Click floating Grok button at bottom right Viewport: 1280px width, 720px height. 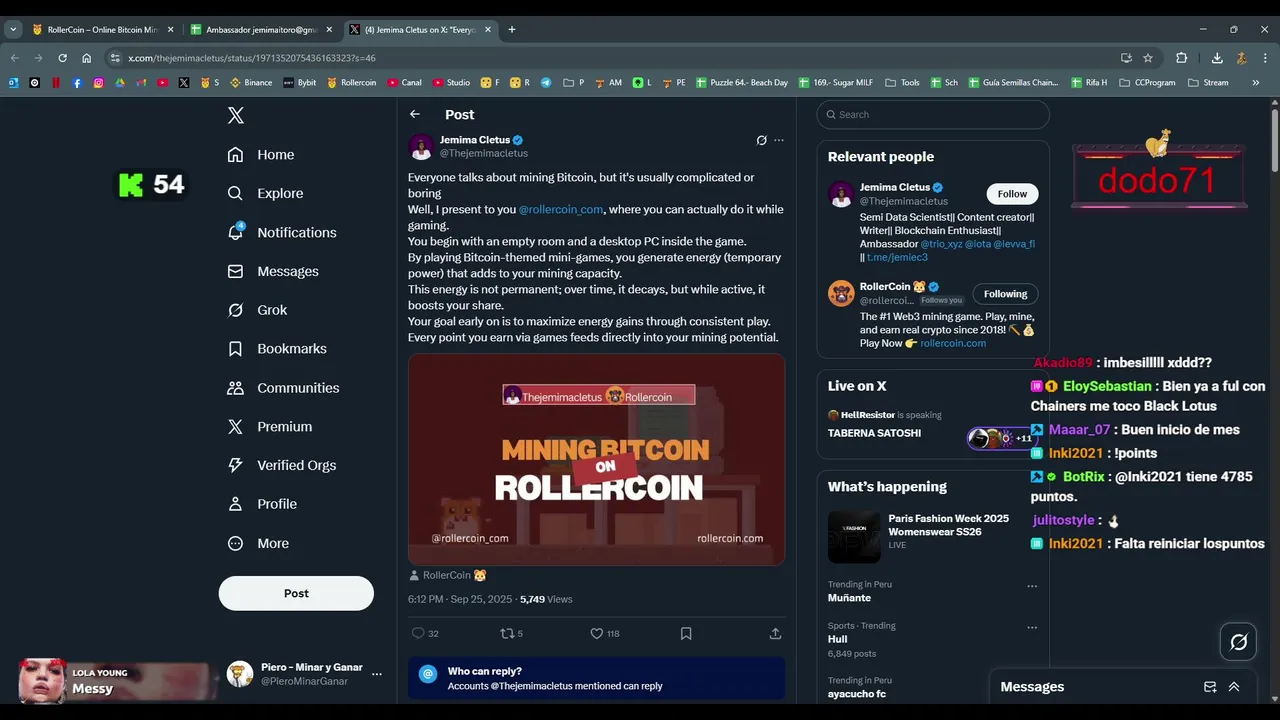(1238, 642)
